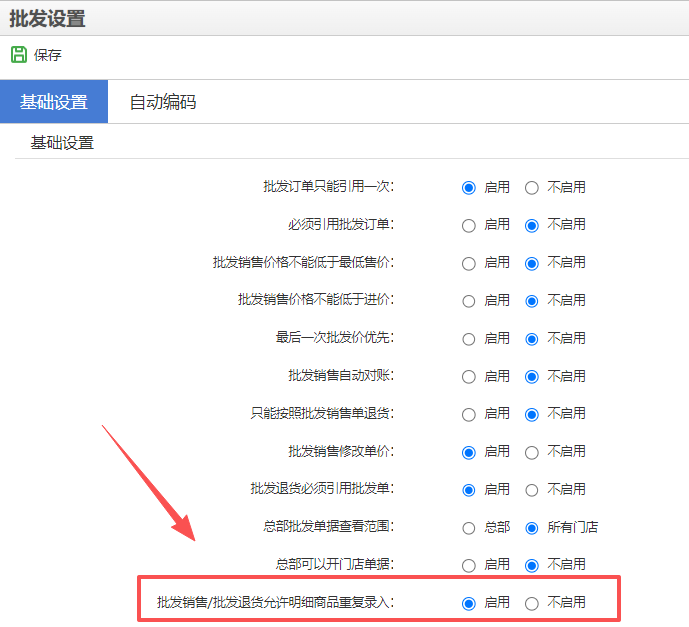The image size is (689, 627).
Task: Disable 批发销售/批发退货允许明细商品重复录入
Action: coord(532,603)
